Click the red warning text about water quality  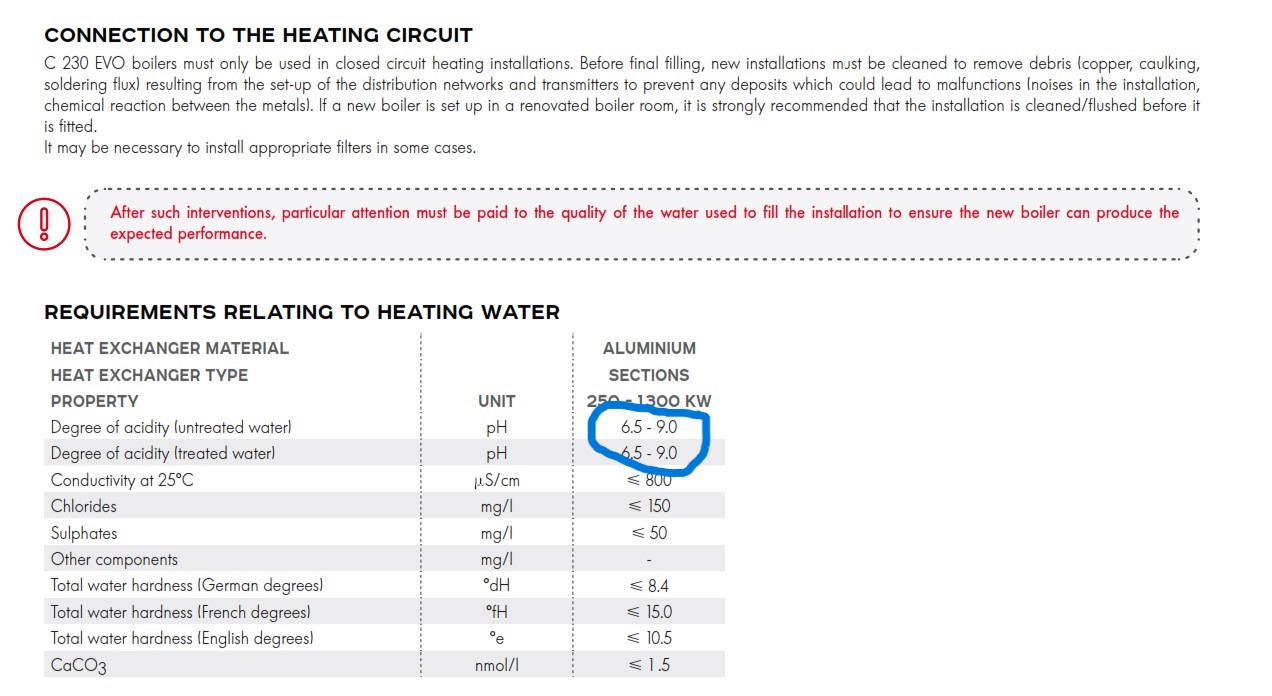point(644,223)
